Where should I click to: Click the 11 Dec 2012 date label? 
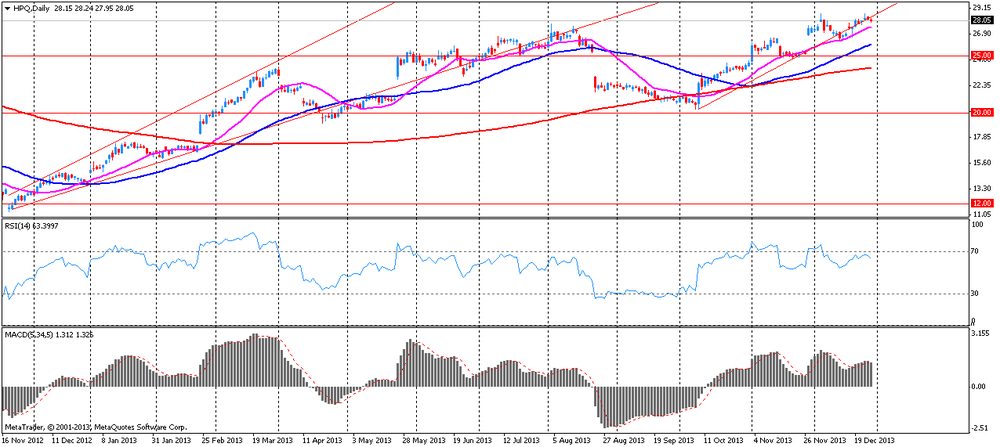70,440
